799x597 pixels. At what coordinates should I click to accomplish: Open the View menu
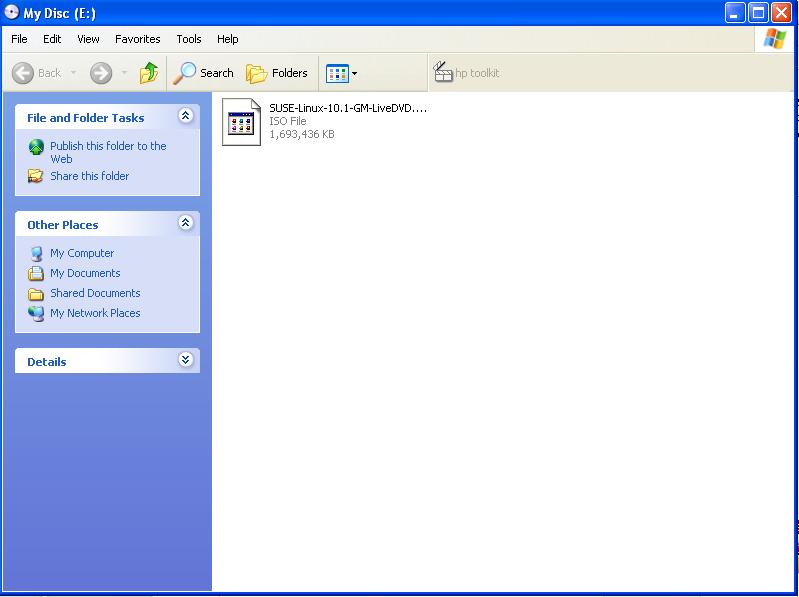coord(88,39)
